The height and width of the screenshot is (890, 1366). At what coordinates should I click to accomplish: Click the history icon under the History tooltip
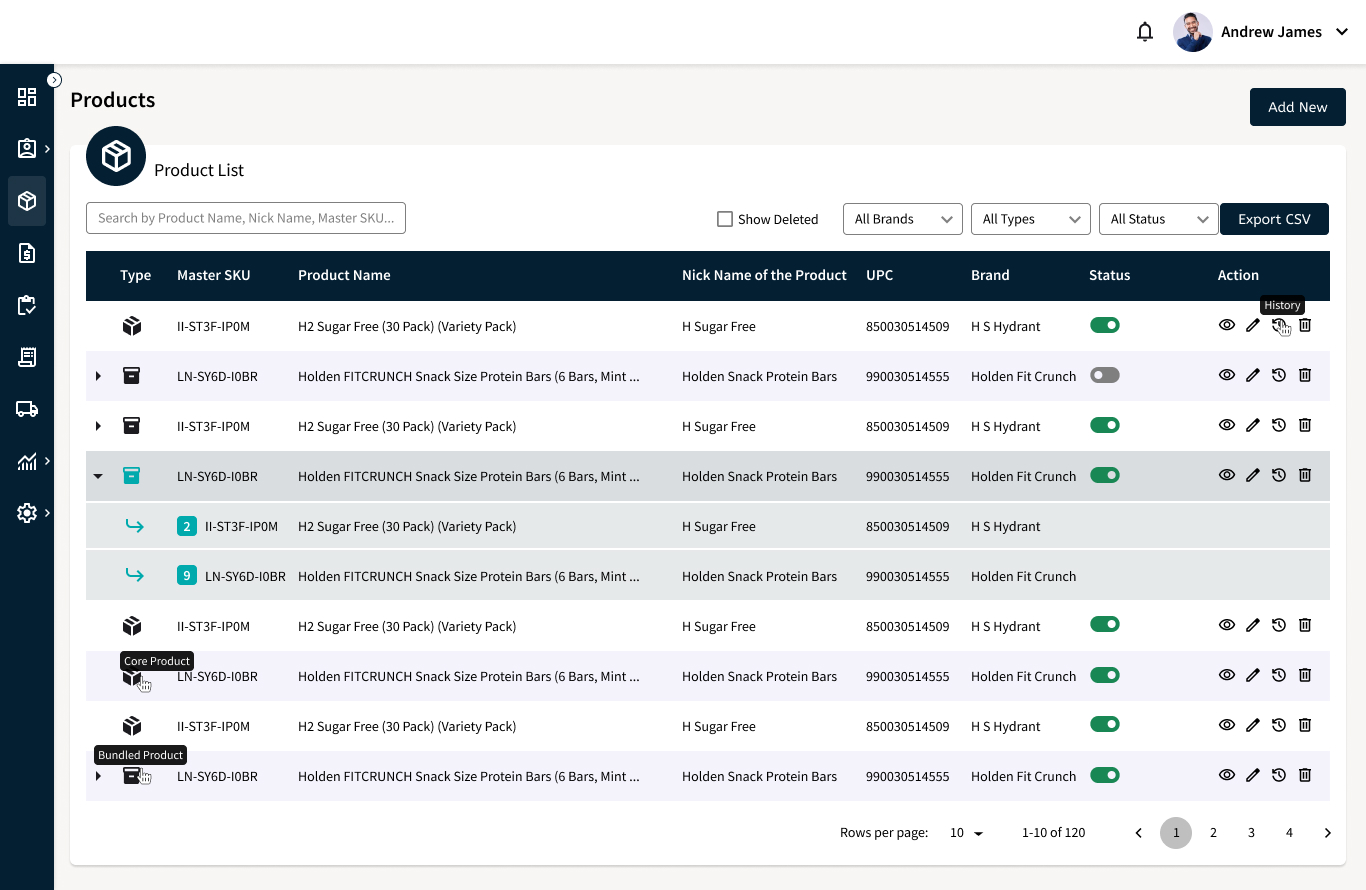click(1279, 325)
